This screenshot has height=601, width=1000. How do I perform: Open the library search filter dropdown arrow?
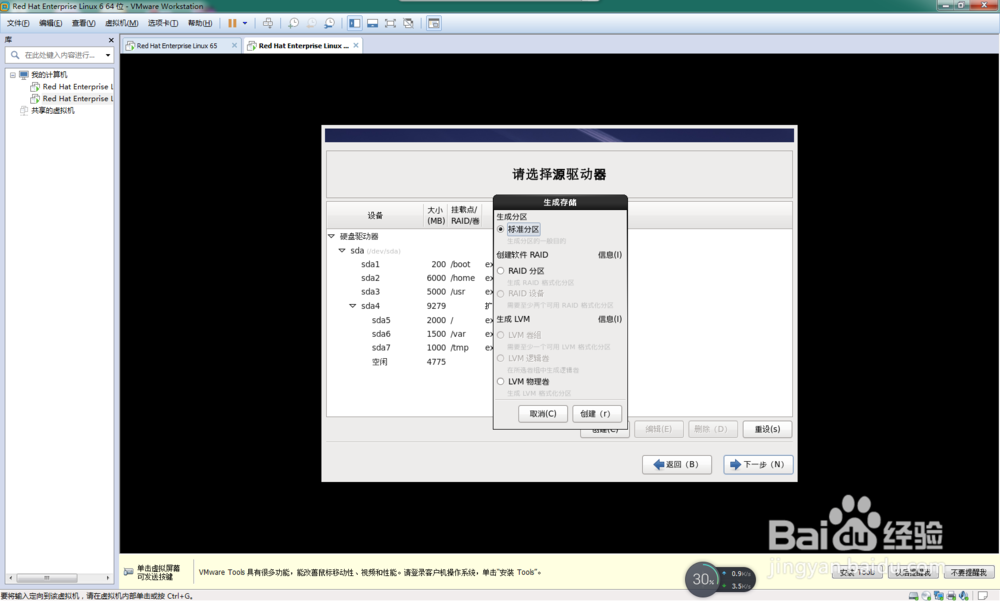coord(108,55)
